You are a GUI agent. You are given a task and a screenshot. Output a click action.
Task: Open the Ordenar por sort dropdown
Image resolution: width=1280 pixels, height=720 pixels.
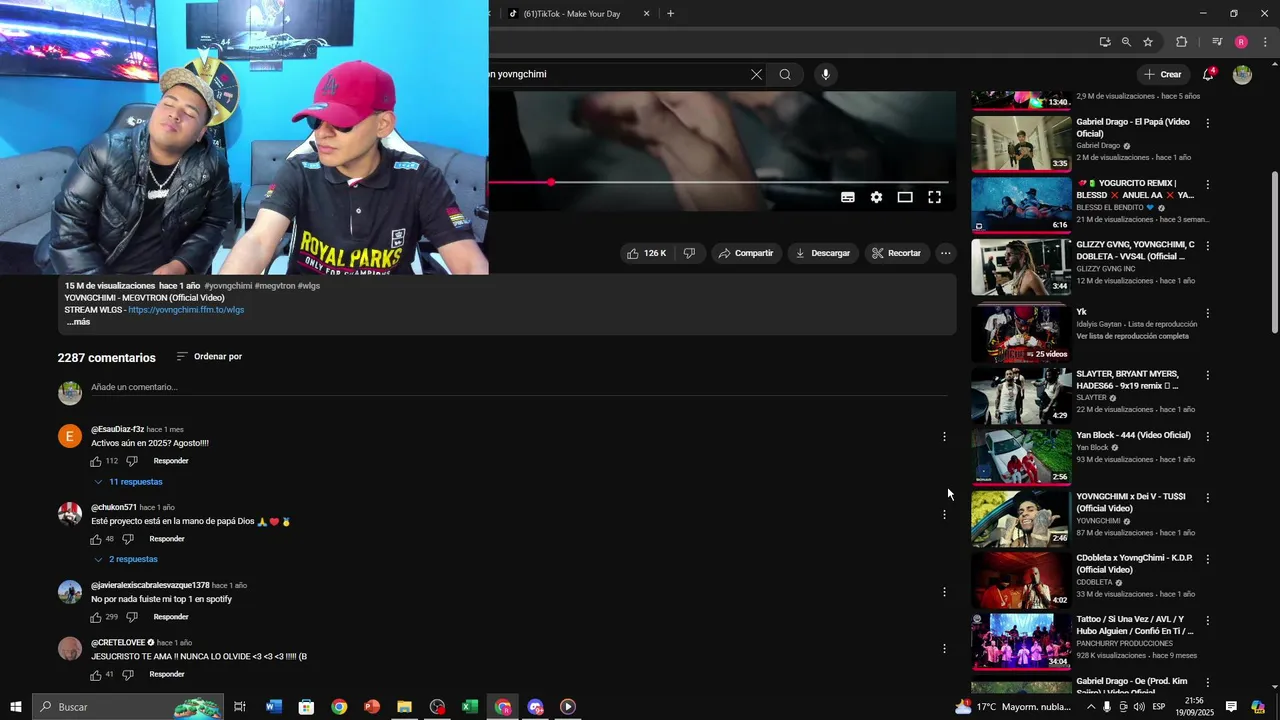[x=209, y=357]
